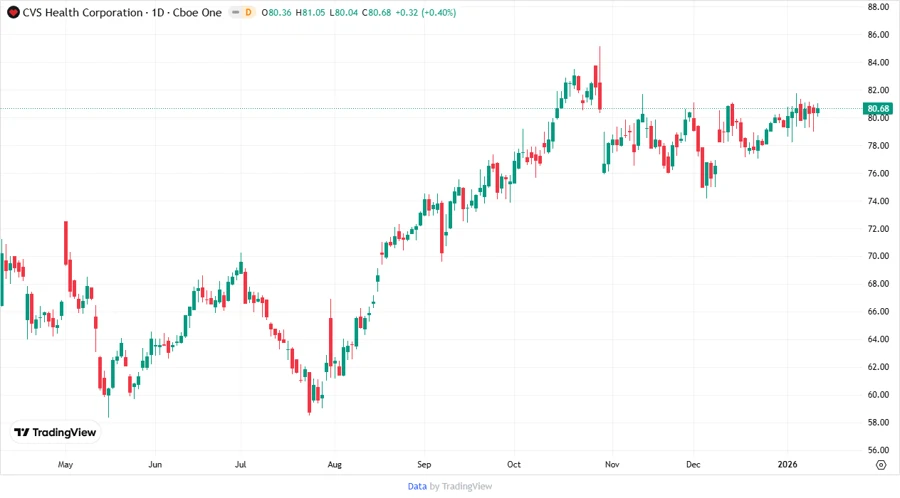Click the 78.00 price axis label
The image size is (900, 498).
coord(878,146)
